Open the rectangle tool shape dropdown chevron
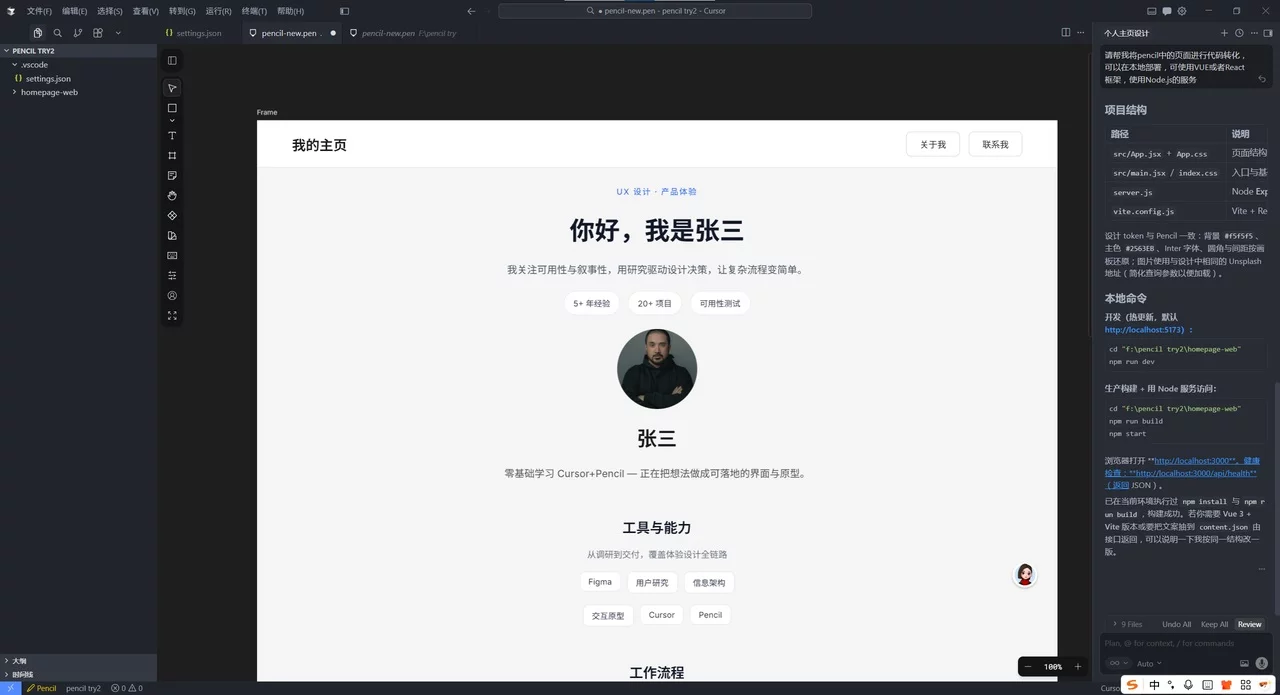The height and width of the screenshot is (695, 1280). (x=171, y=121)
